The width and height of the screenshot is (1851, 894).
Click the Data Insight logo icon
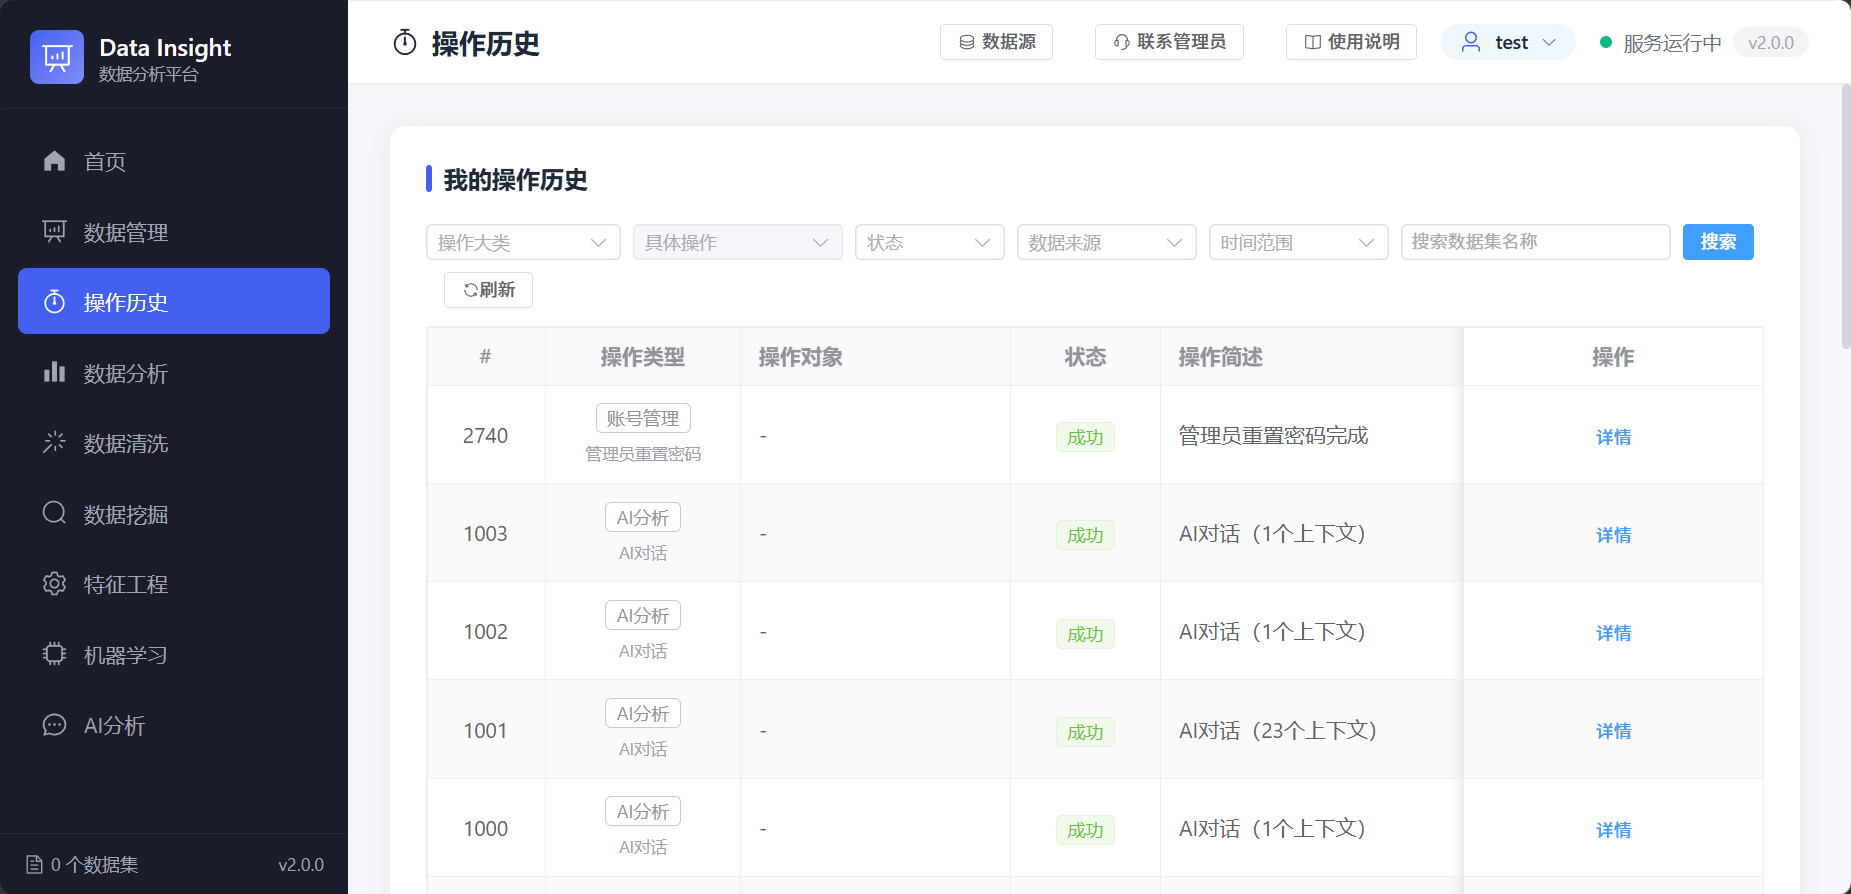coord(57,57)
